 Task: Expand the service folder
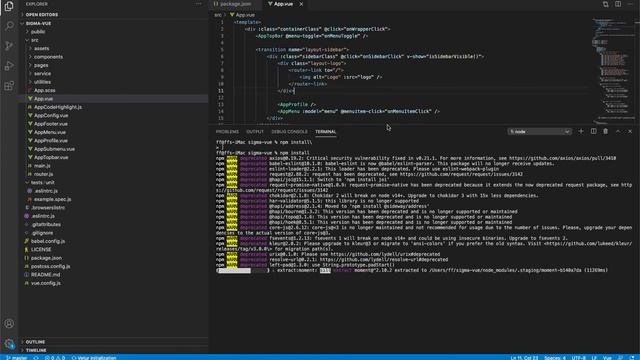coord(42,73)
